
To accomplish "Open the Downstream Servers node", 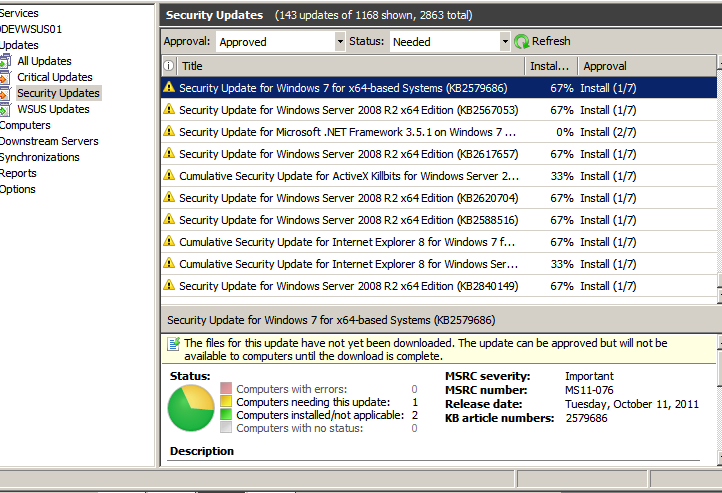I will pyautogui.click(x=49, y=141).
